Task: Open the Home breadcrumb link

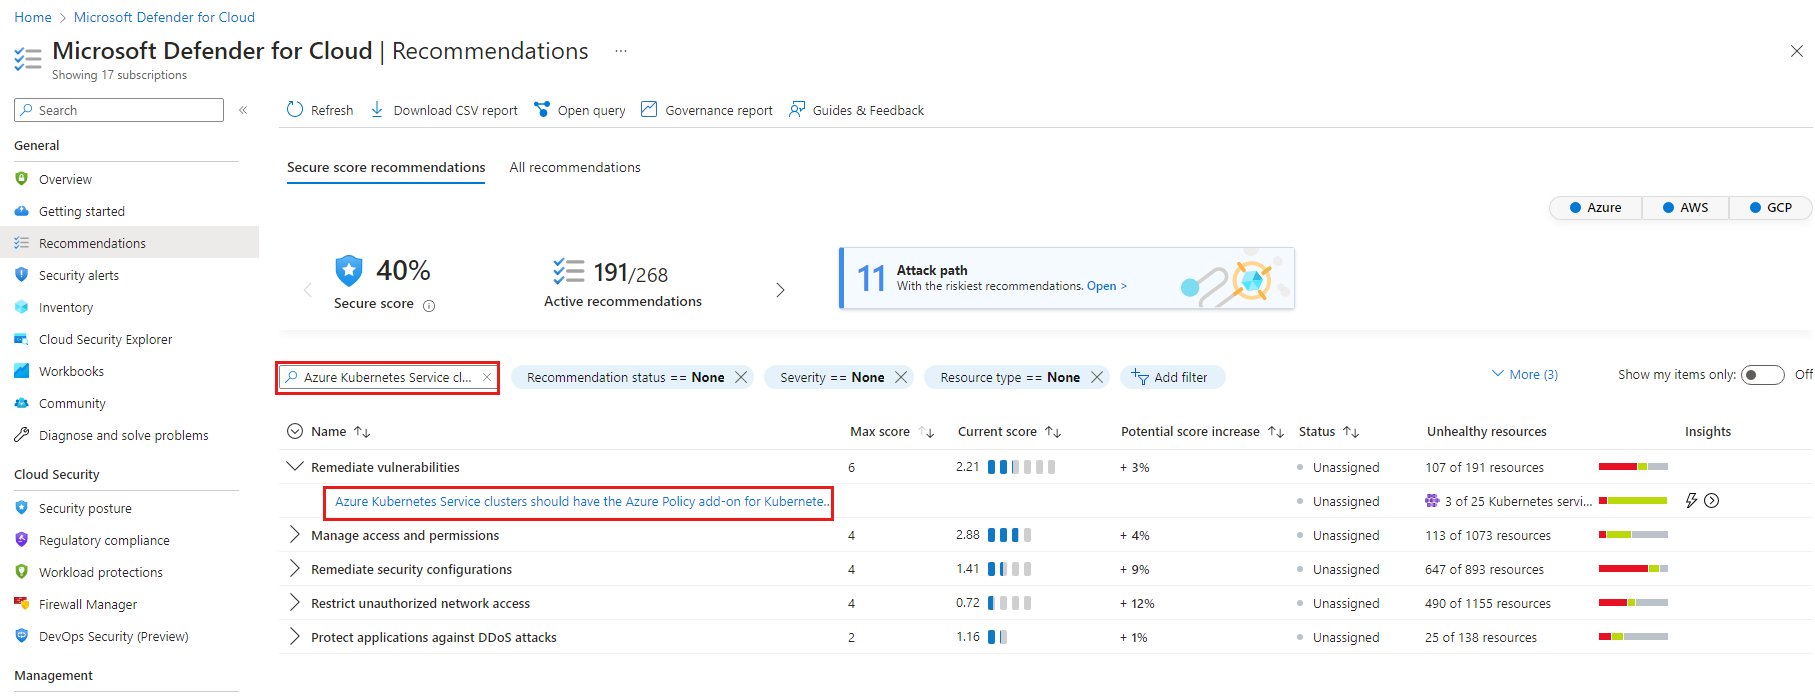Action: [33, 17]
